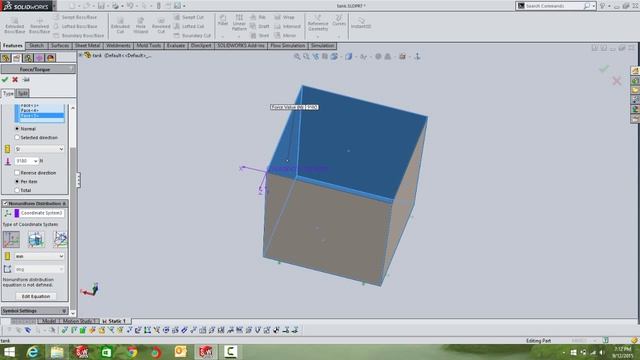Click Boundary Cut tool

point(192,36)
